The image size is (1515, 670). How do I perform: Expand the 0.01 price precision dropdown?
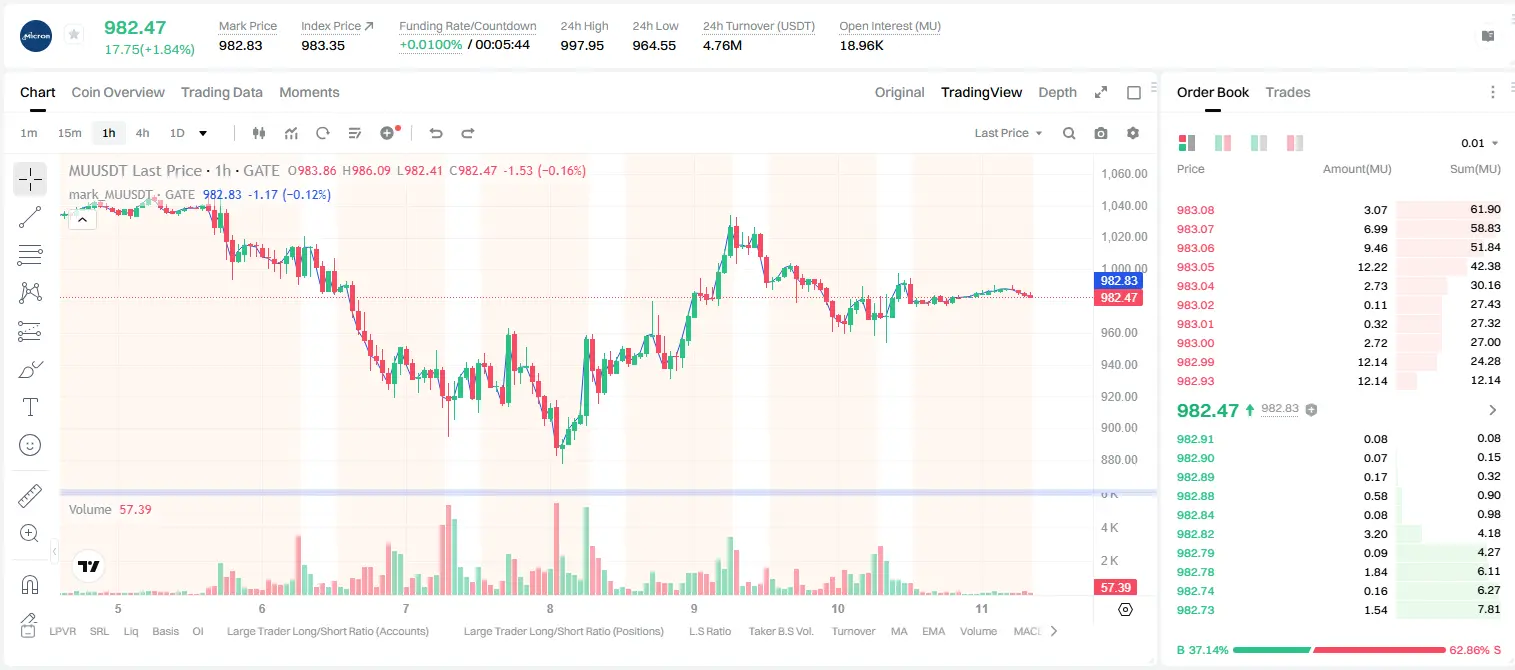tap(1479, 143)
